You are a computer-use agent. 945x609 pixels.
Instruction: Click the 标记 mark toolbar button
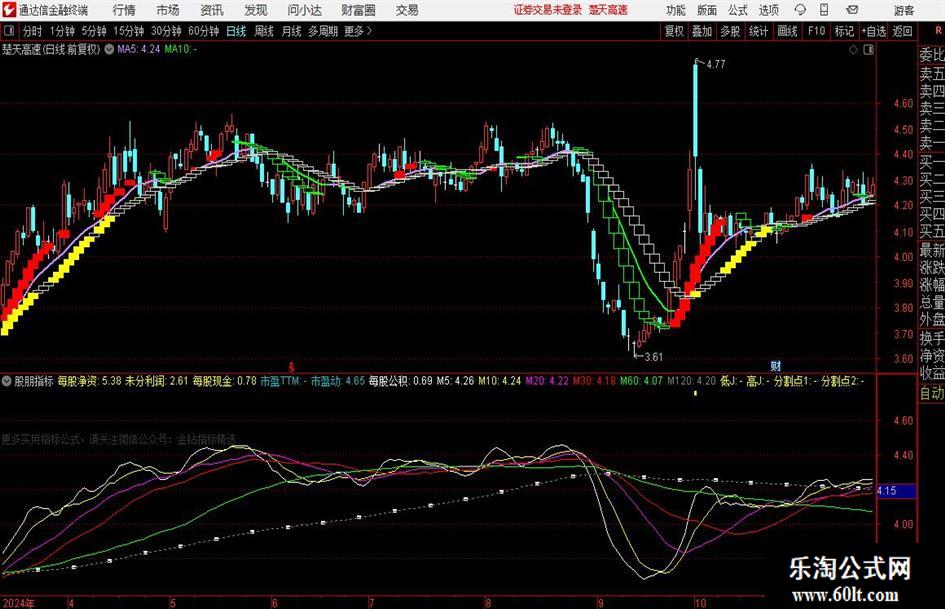coord(844,31)
